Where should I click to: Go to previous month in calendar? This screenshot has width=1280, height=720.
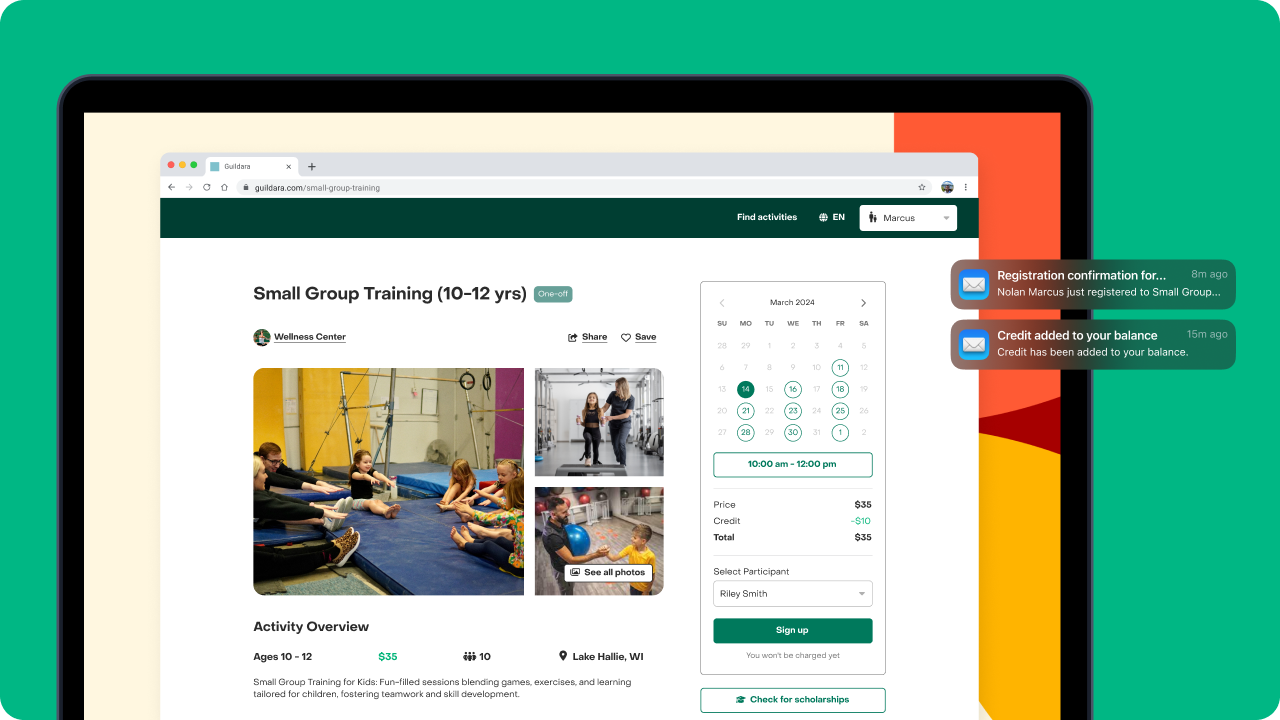722,303
